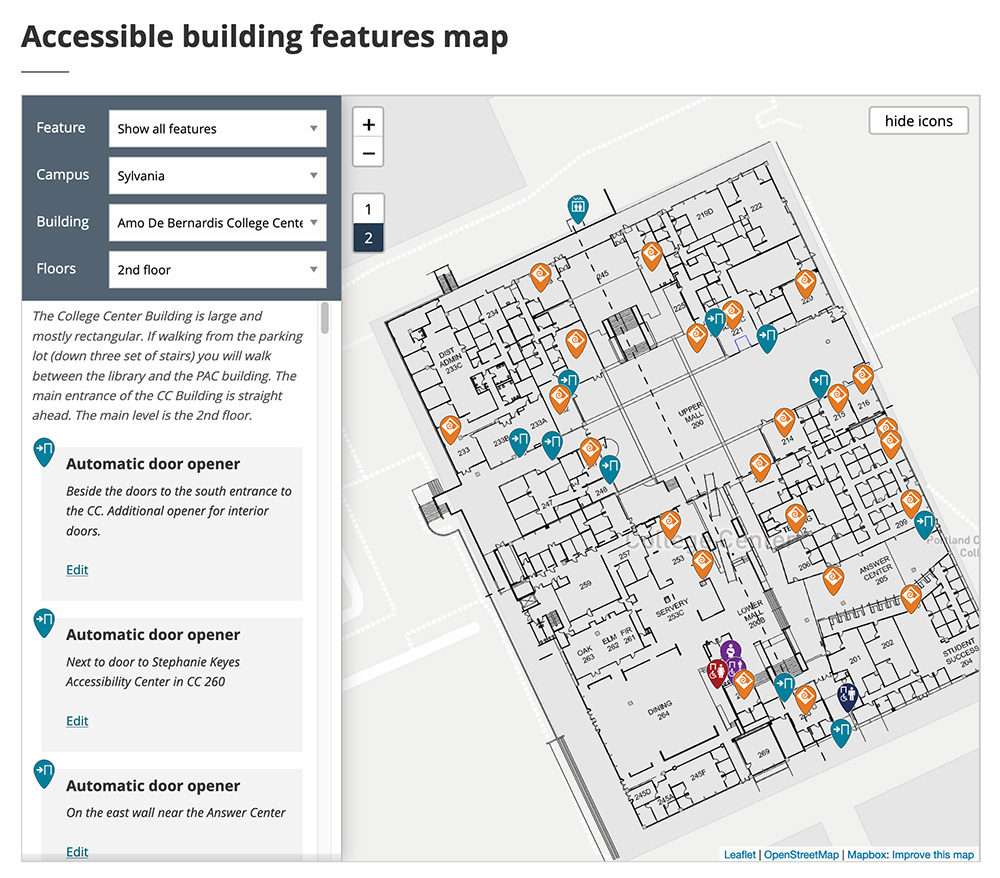
Task: Click the elevator marker on the map
Action: [x=577, y=207]
